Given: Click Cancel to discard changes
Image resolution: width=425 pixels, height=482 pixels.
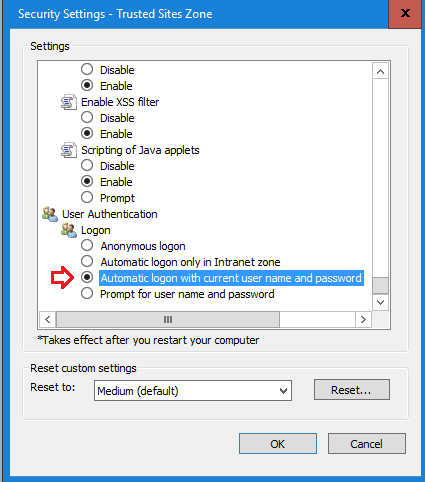Looking at the screenshot, I should 367,444.
